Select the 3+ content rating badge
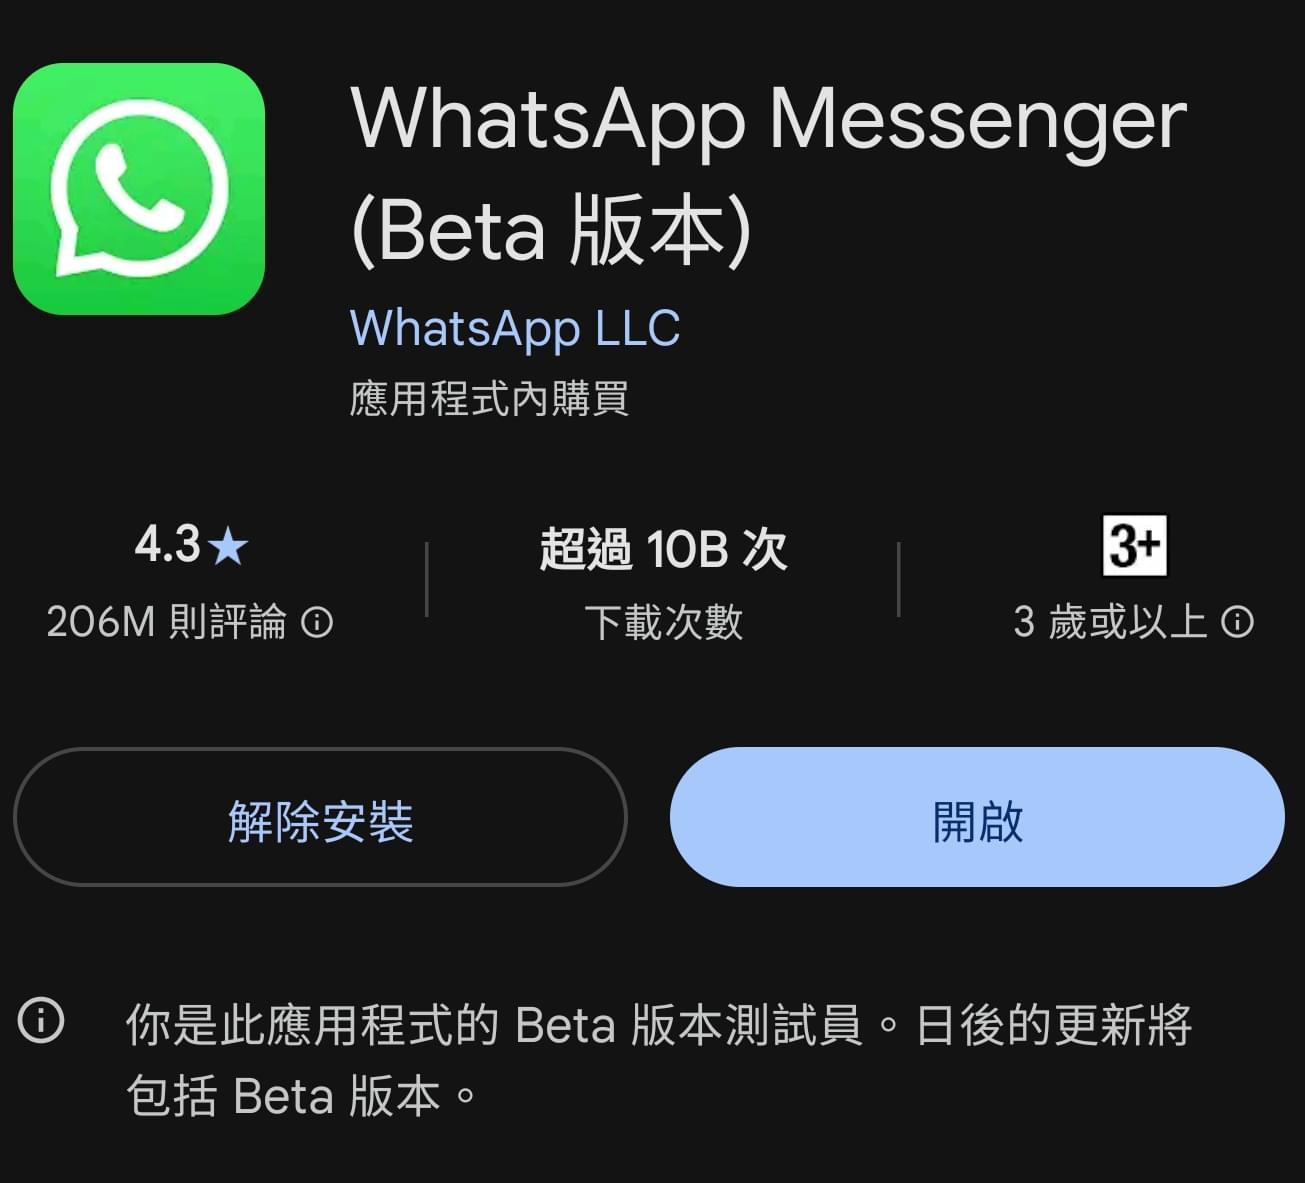 (x=1134, y=546)
